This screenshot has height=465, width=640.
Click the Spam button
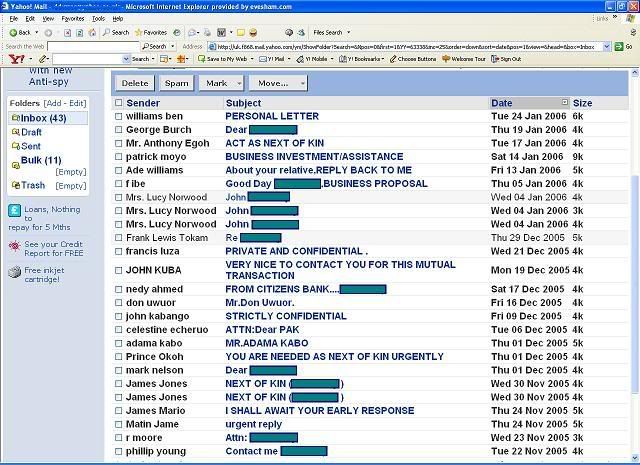coord(177,83)
